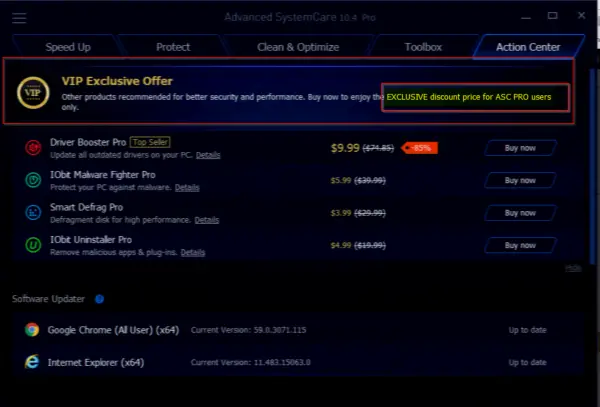Click the VIP Exclusive Offer heading

117,81
